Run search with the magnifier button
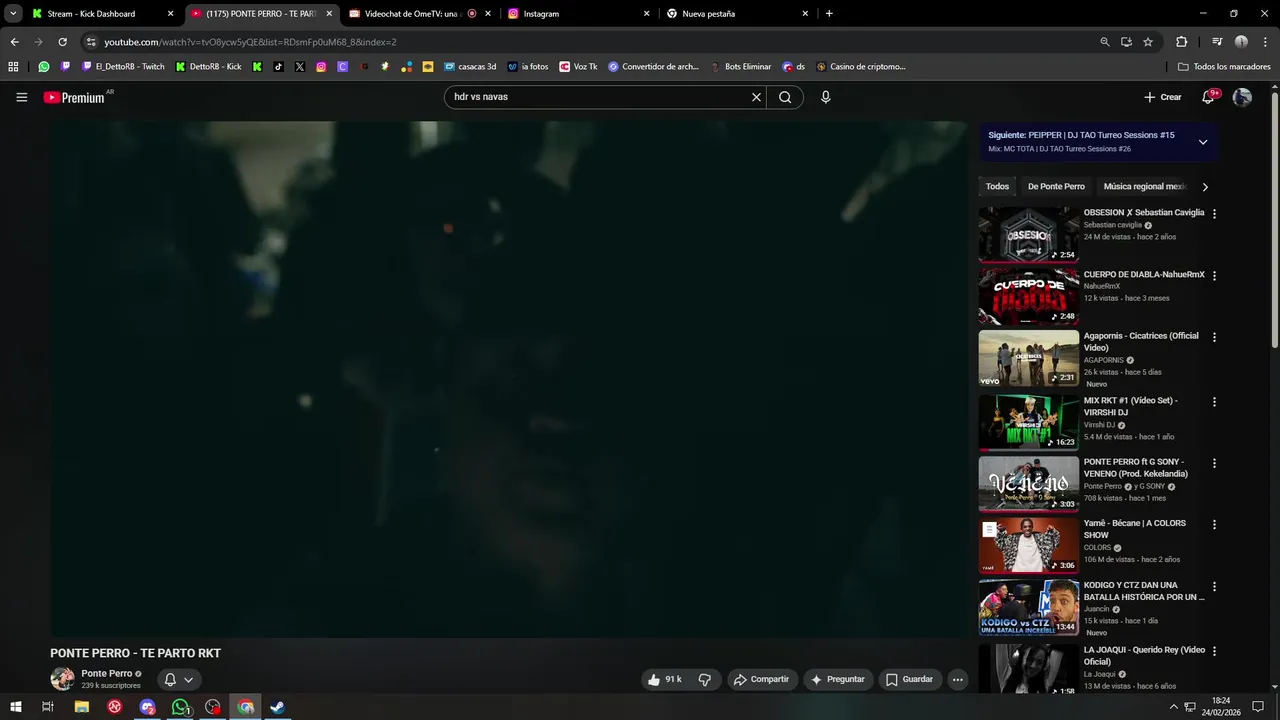This screenshot has width=1280, height=720. (x=785, y=97)
